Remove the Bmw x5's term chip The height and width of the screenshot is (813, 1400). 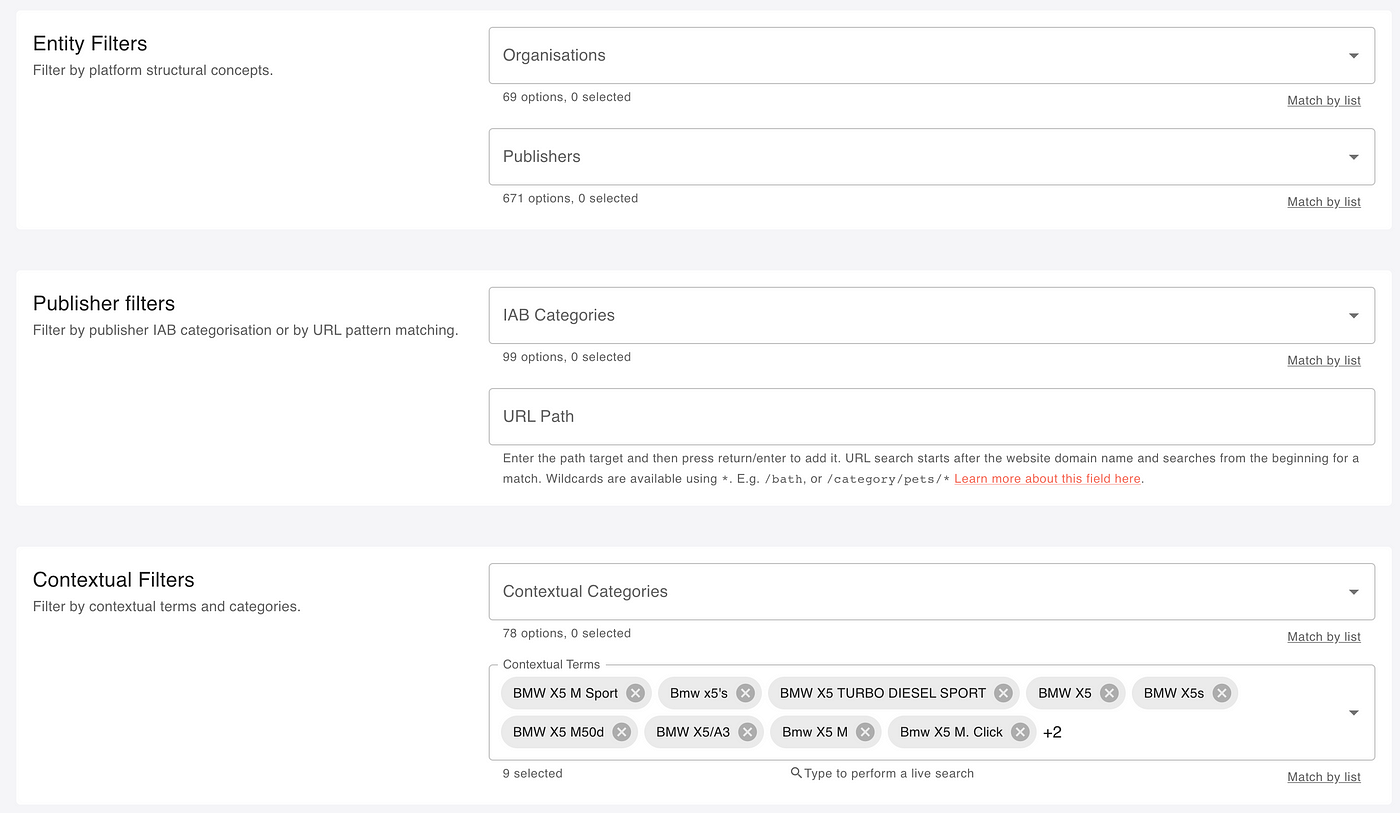coord(745,693)
